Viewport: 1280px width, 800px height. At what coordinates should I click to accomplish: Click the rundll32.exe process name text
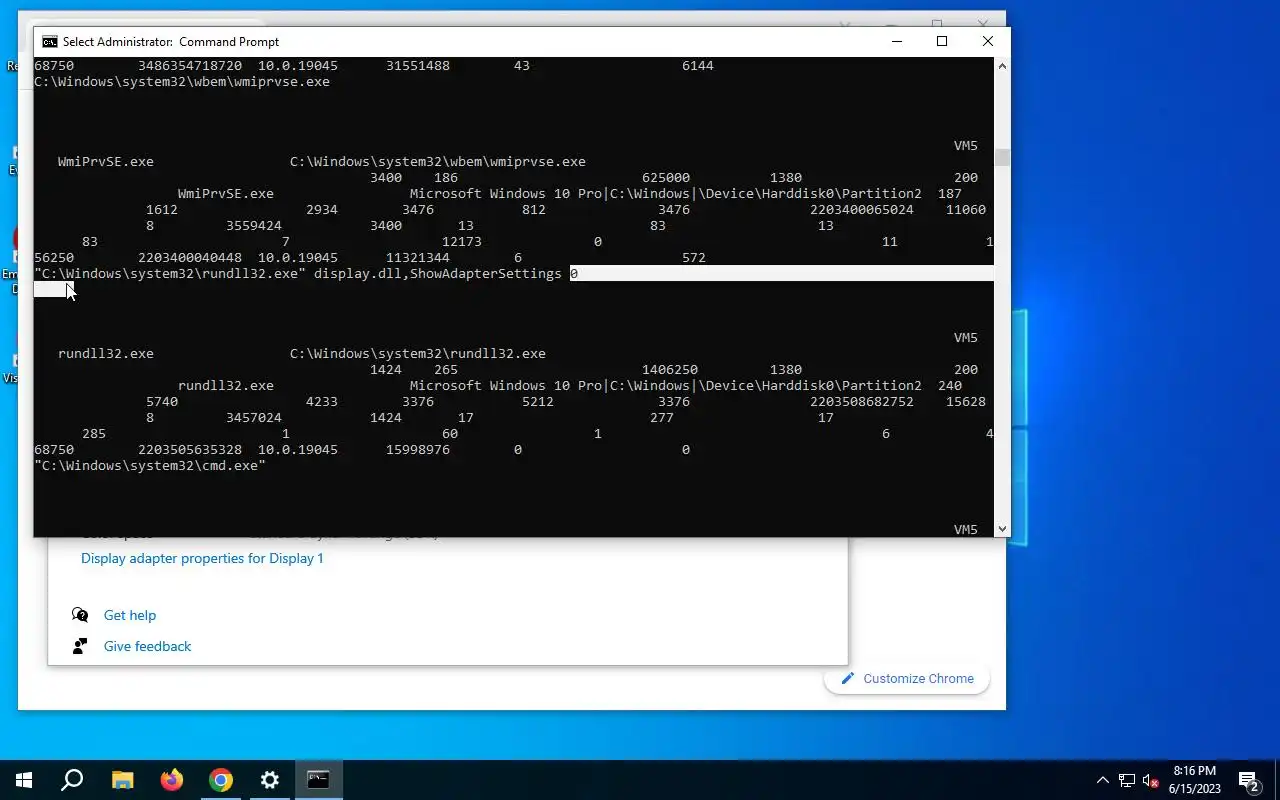106,353
